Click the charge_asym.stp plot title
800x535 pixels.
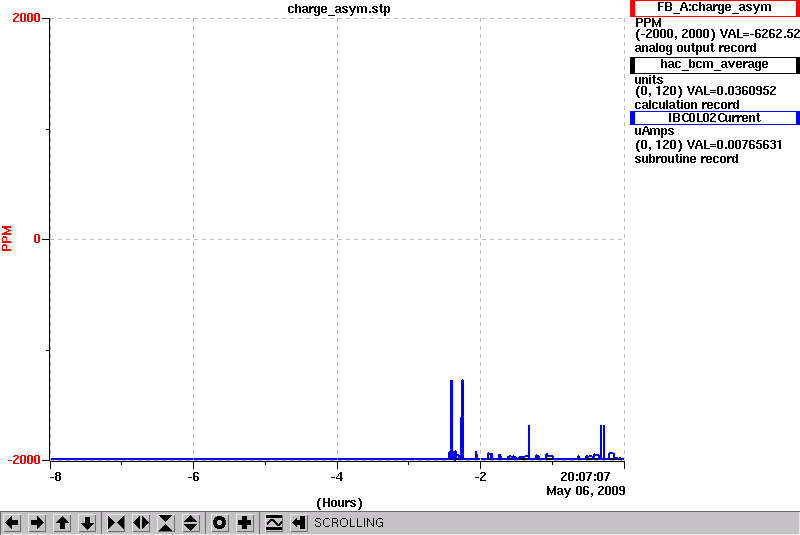339,9
